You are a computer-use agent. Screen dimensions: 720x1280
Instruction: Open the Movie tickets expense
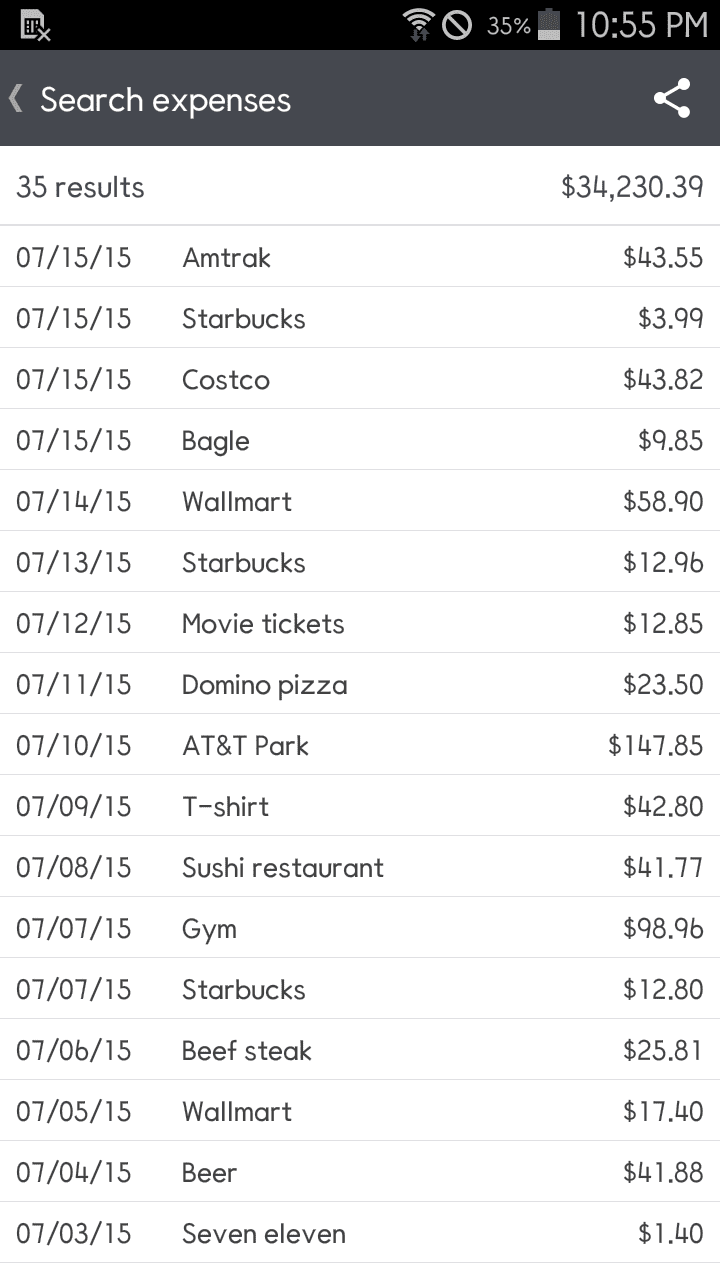pyautogui.click(x=360, y=623)
